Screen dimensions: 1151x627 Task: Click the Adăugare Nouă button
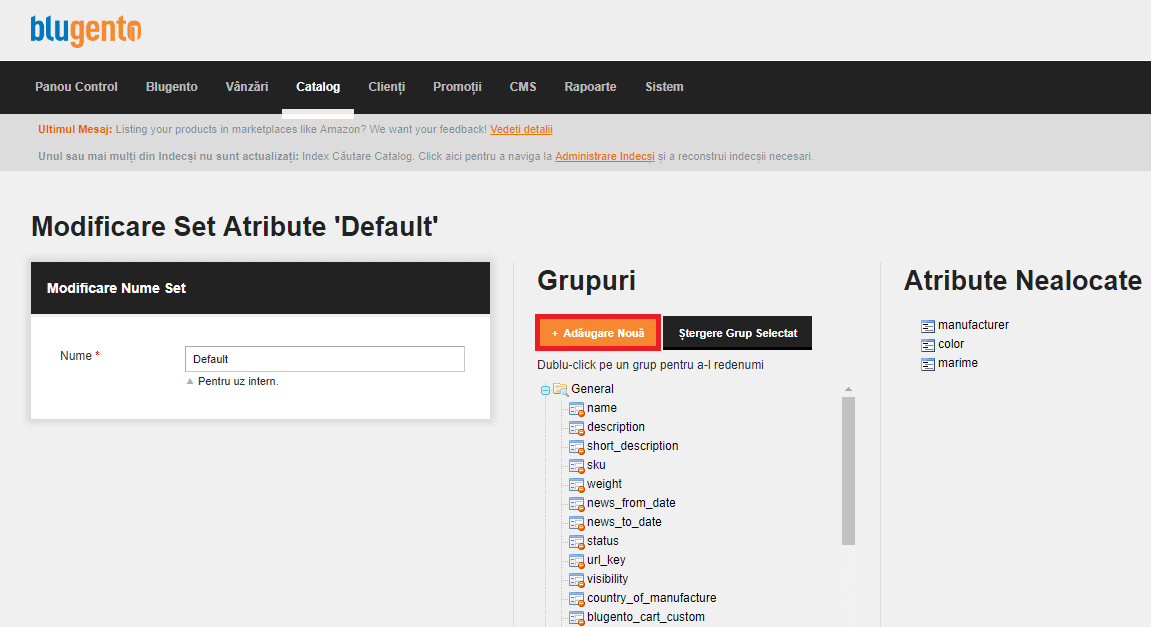tap(598, 333)
